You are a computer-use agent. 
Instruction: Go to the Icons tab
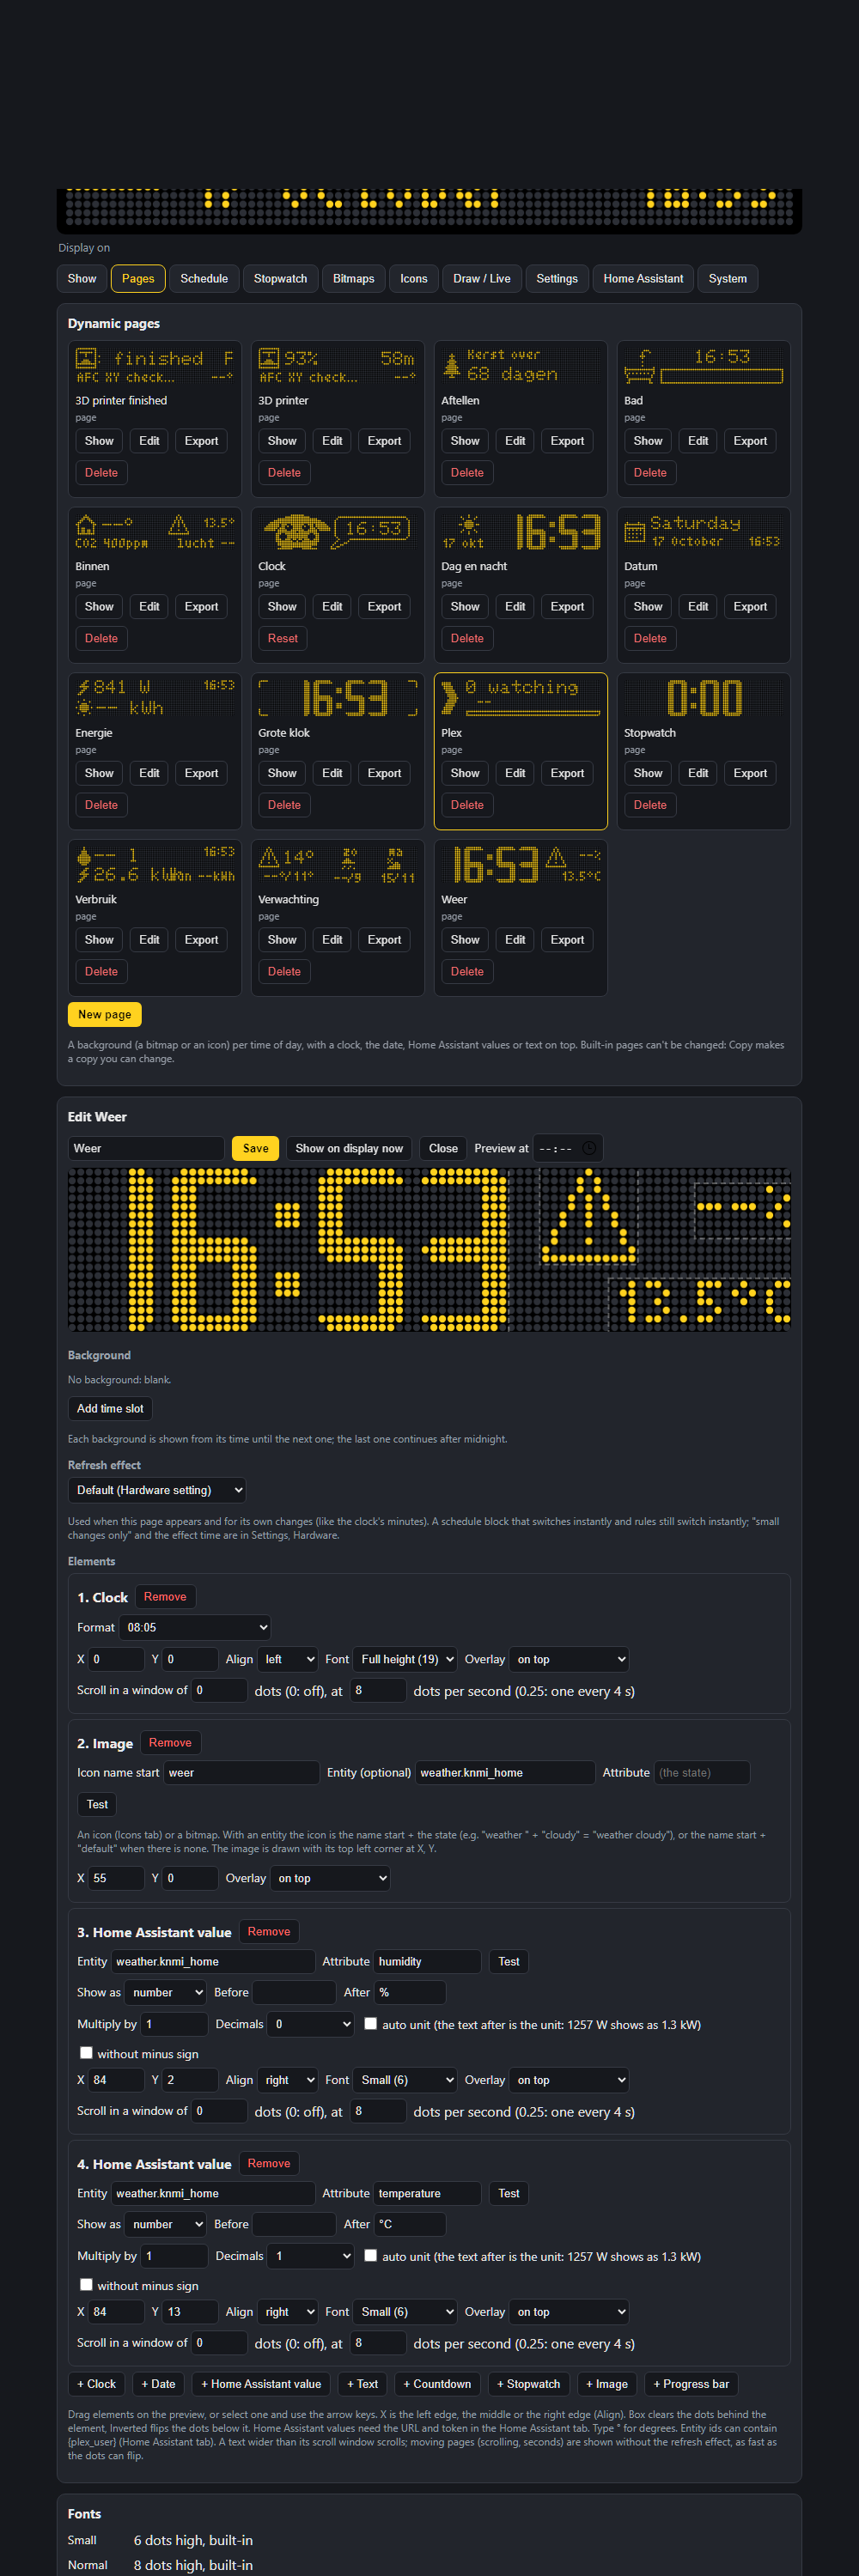[x=414, y=278]
